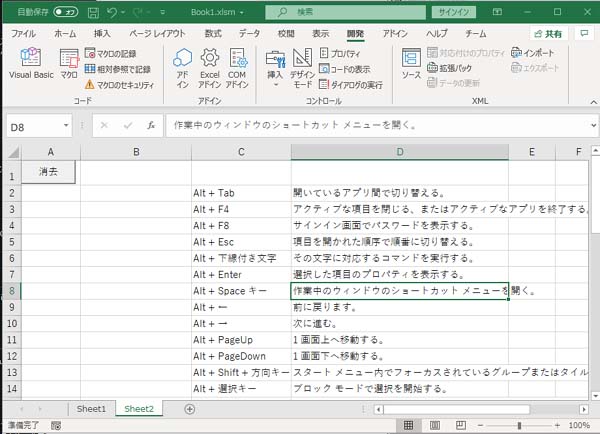This screenshot has width=600, height=434.
Task: Click the insert function fx icon
Action: pos(151,127)
